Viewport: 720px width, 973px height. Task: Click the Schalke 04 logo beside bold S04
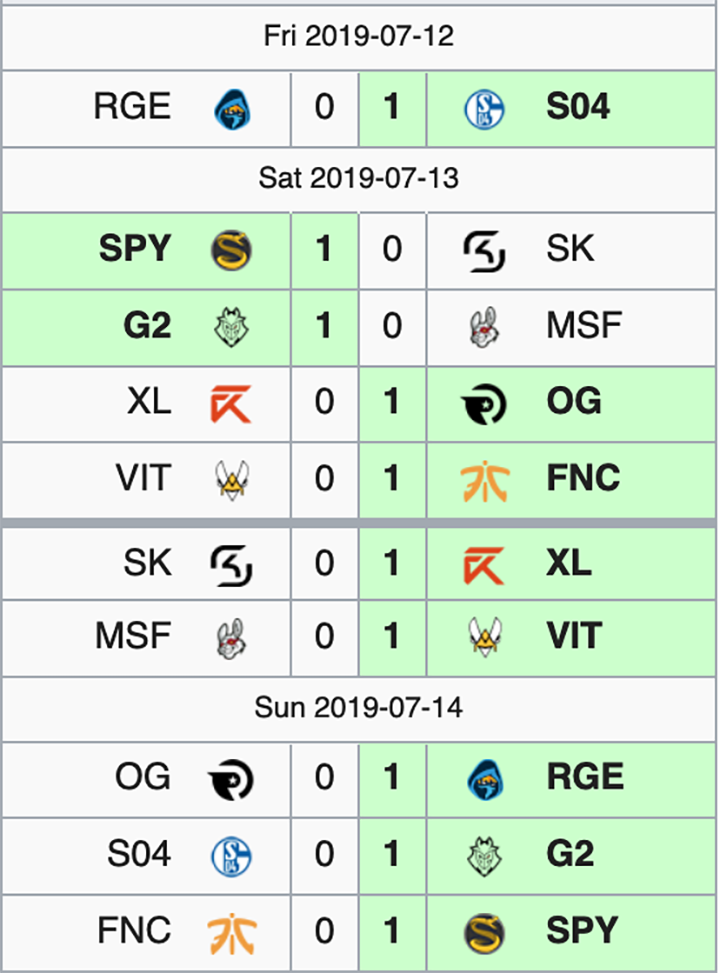pos(484,109)
